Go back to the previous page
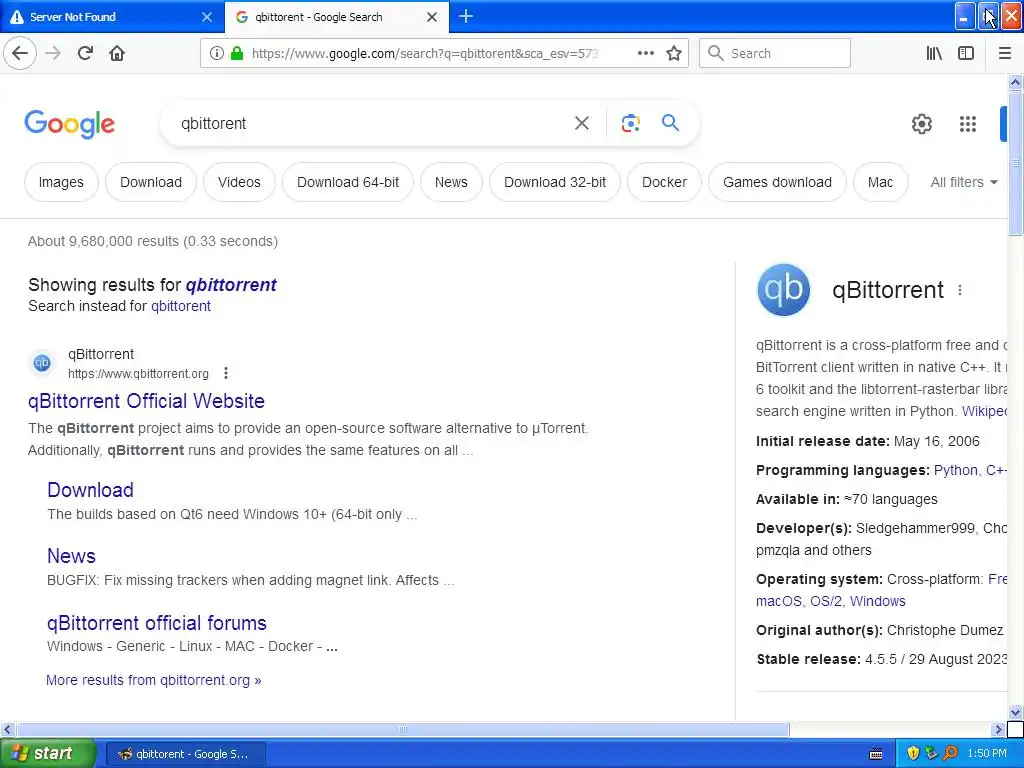The width and height of the screenshot is (1024, 768). [20, 53]
